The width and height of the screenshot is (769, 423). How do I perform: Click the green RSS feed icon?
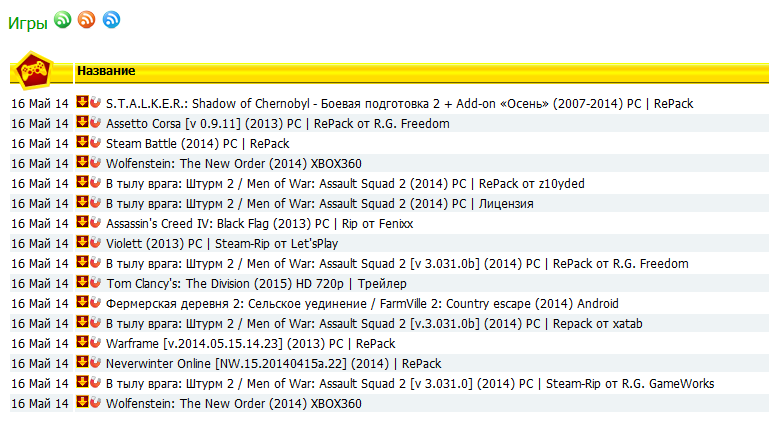pos(63,19)
